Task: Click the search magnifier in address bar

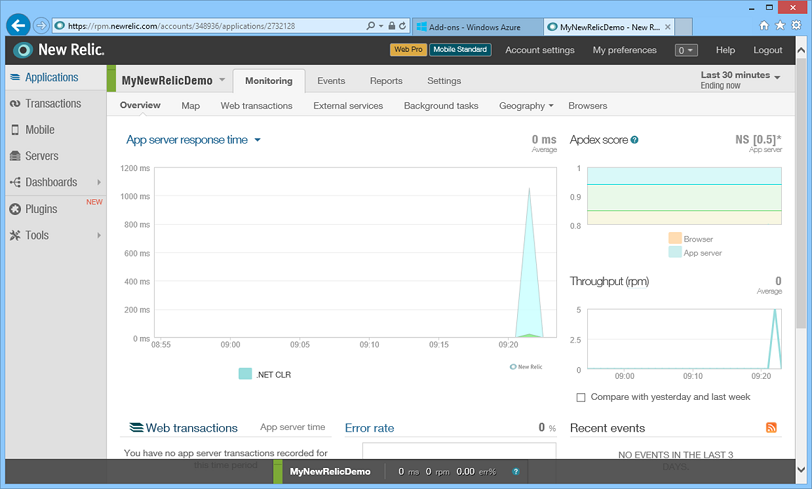Action: (x=371, y=25)
